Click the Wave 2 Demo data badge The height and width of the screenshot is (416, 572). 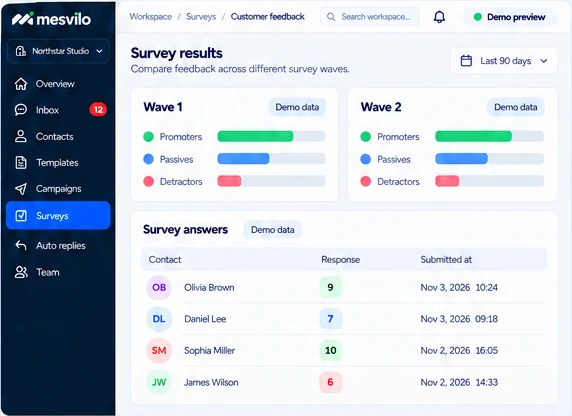coord(516,107)
